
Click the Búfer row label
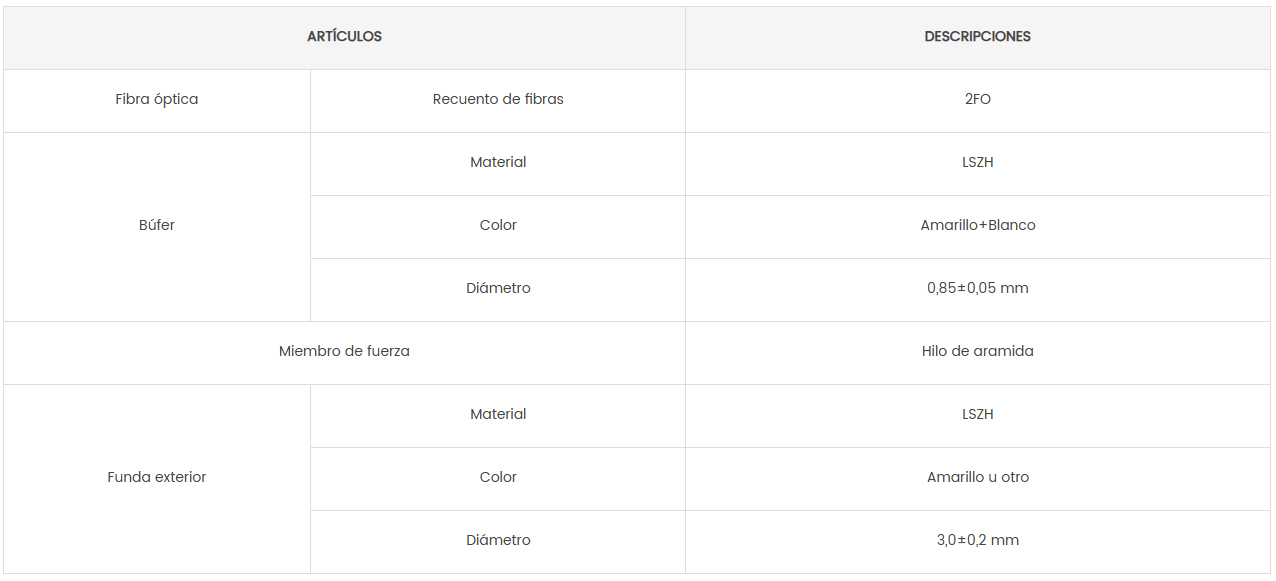coord(157,226)
